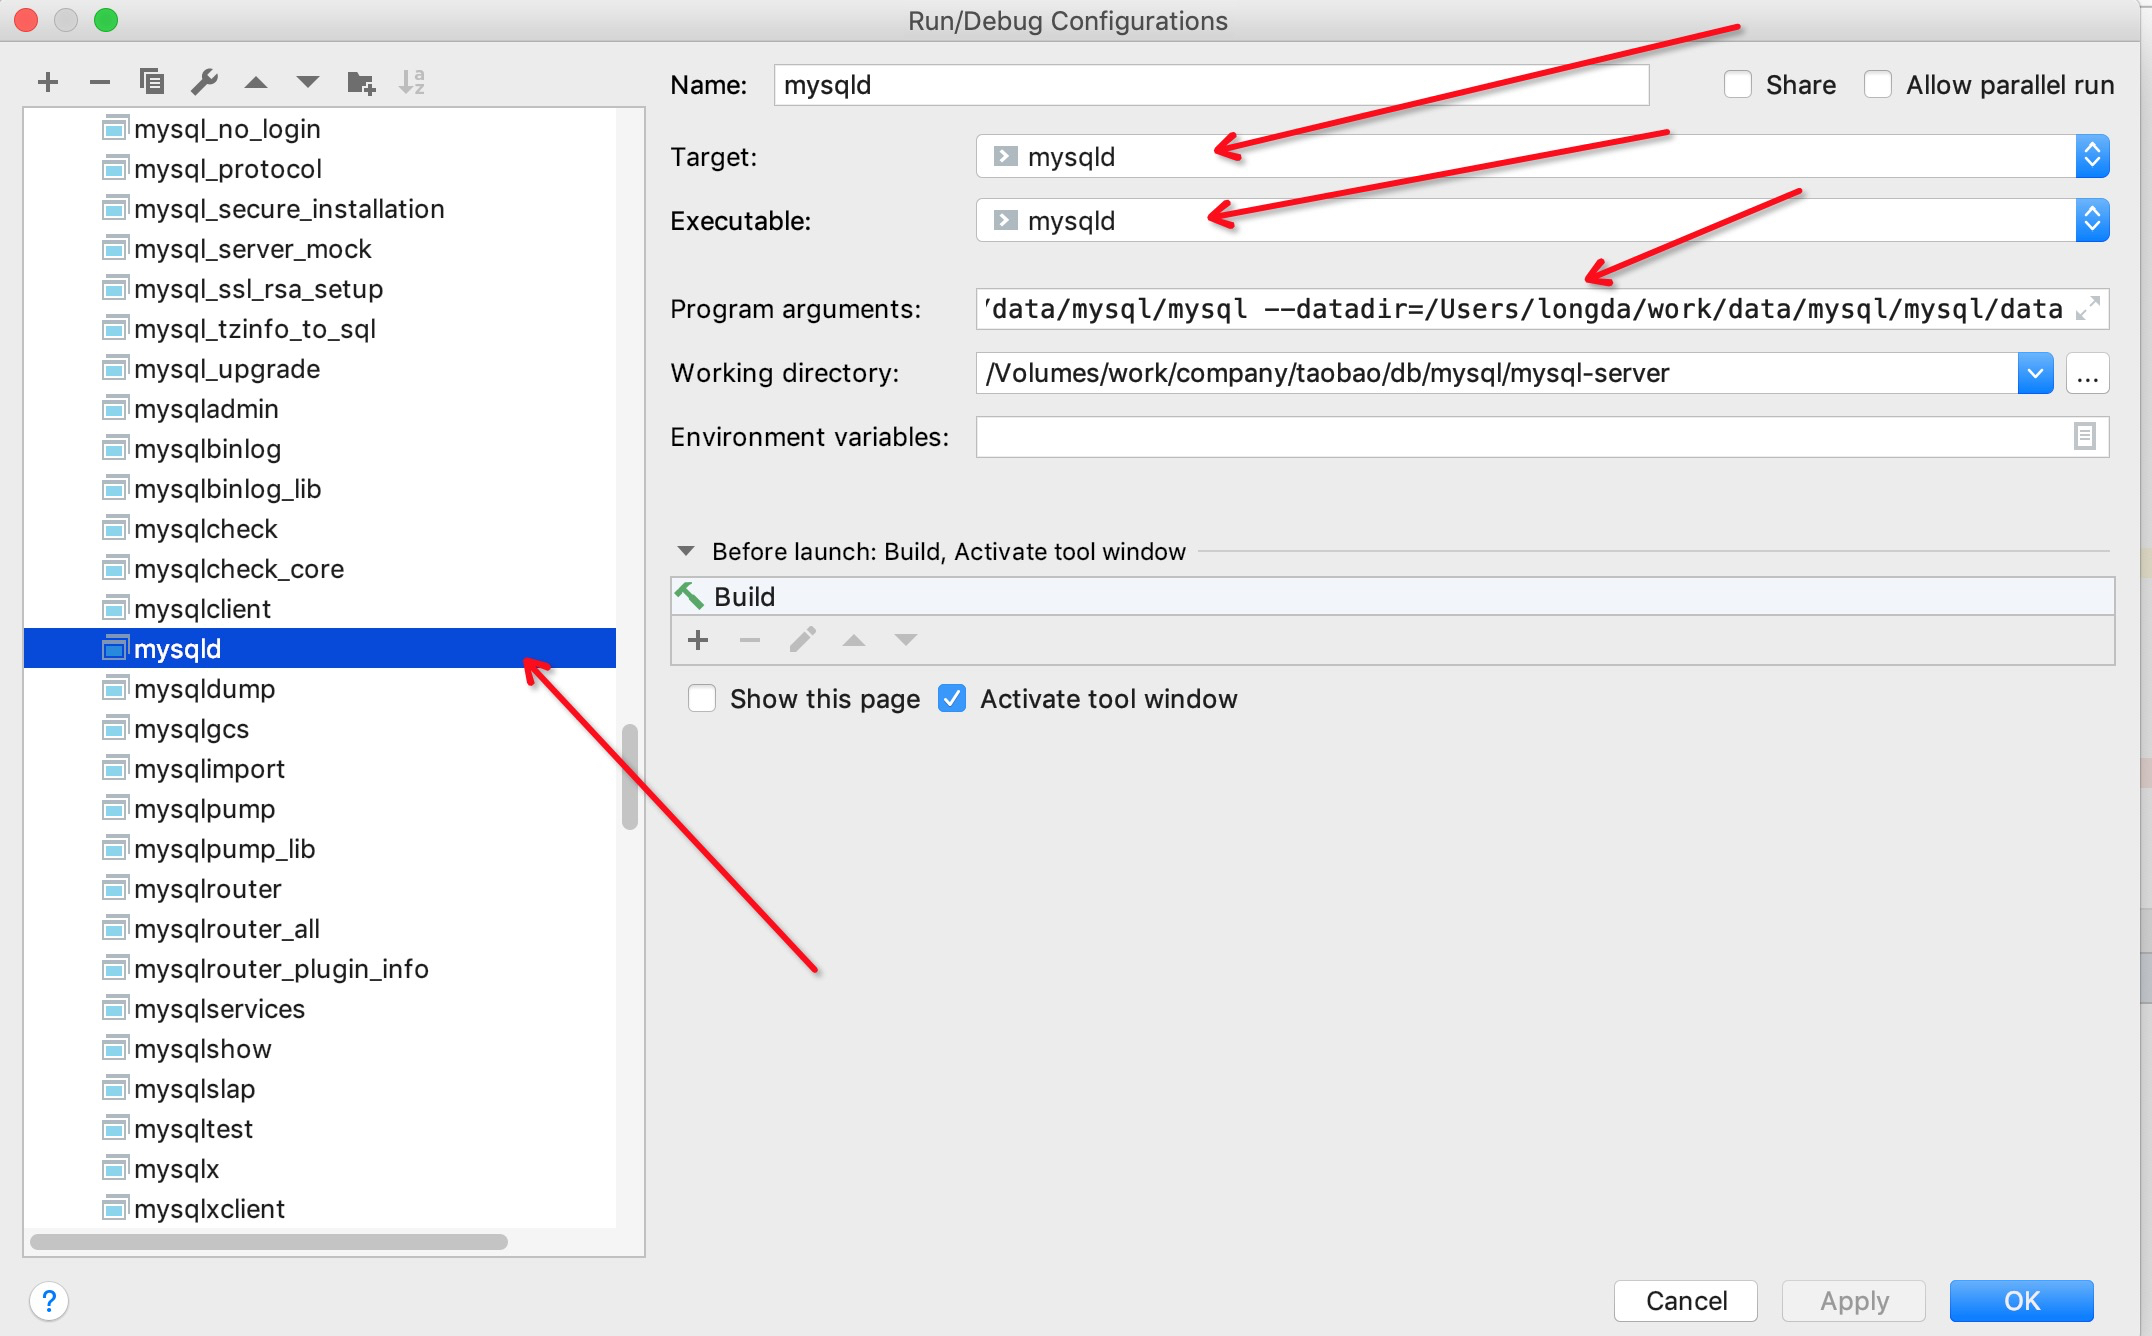The width and height of the screenshot is (2152, 1336).
Task: Expand the Program arguments field editor
Action: pos(2087,309)
